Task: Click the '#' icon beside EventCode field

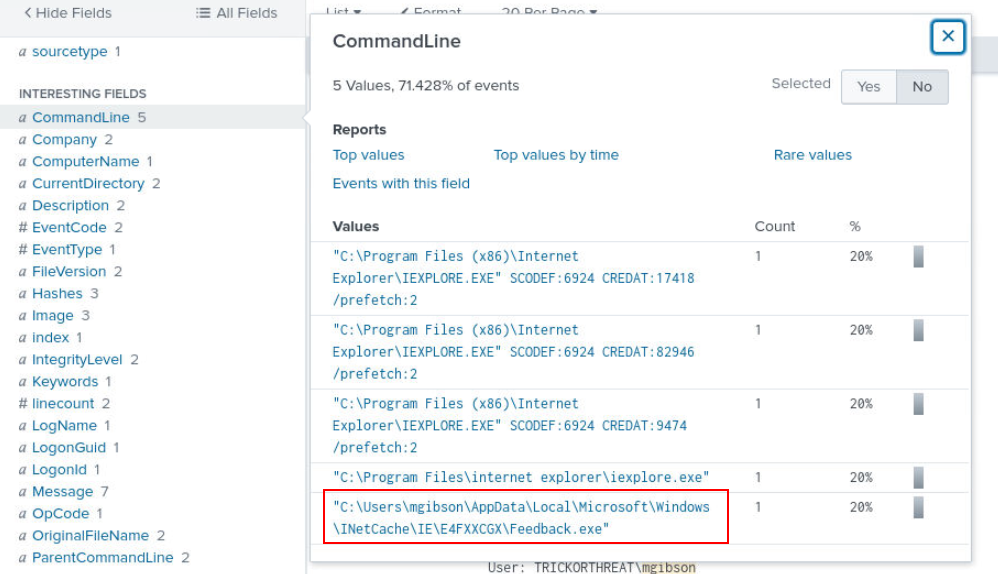Action: [23, 228]
